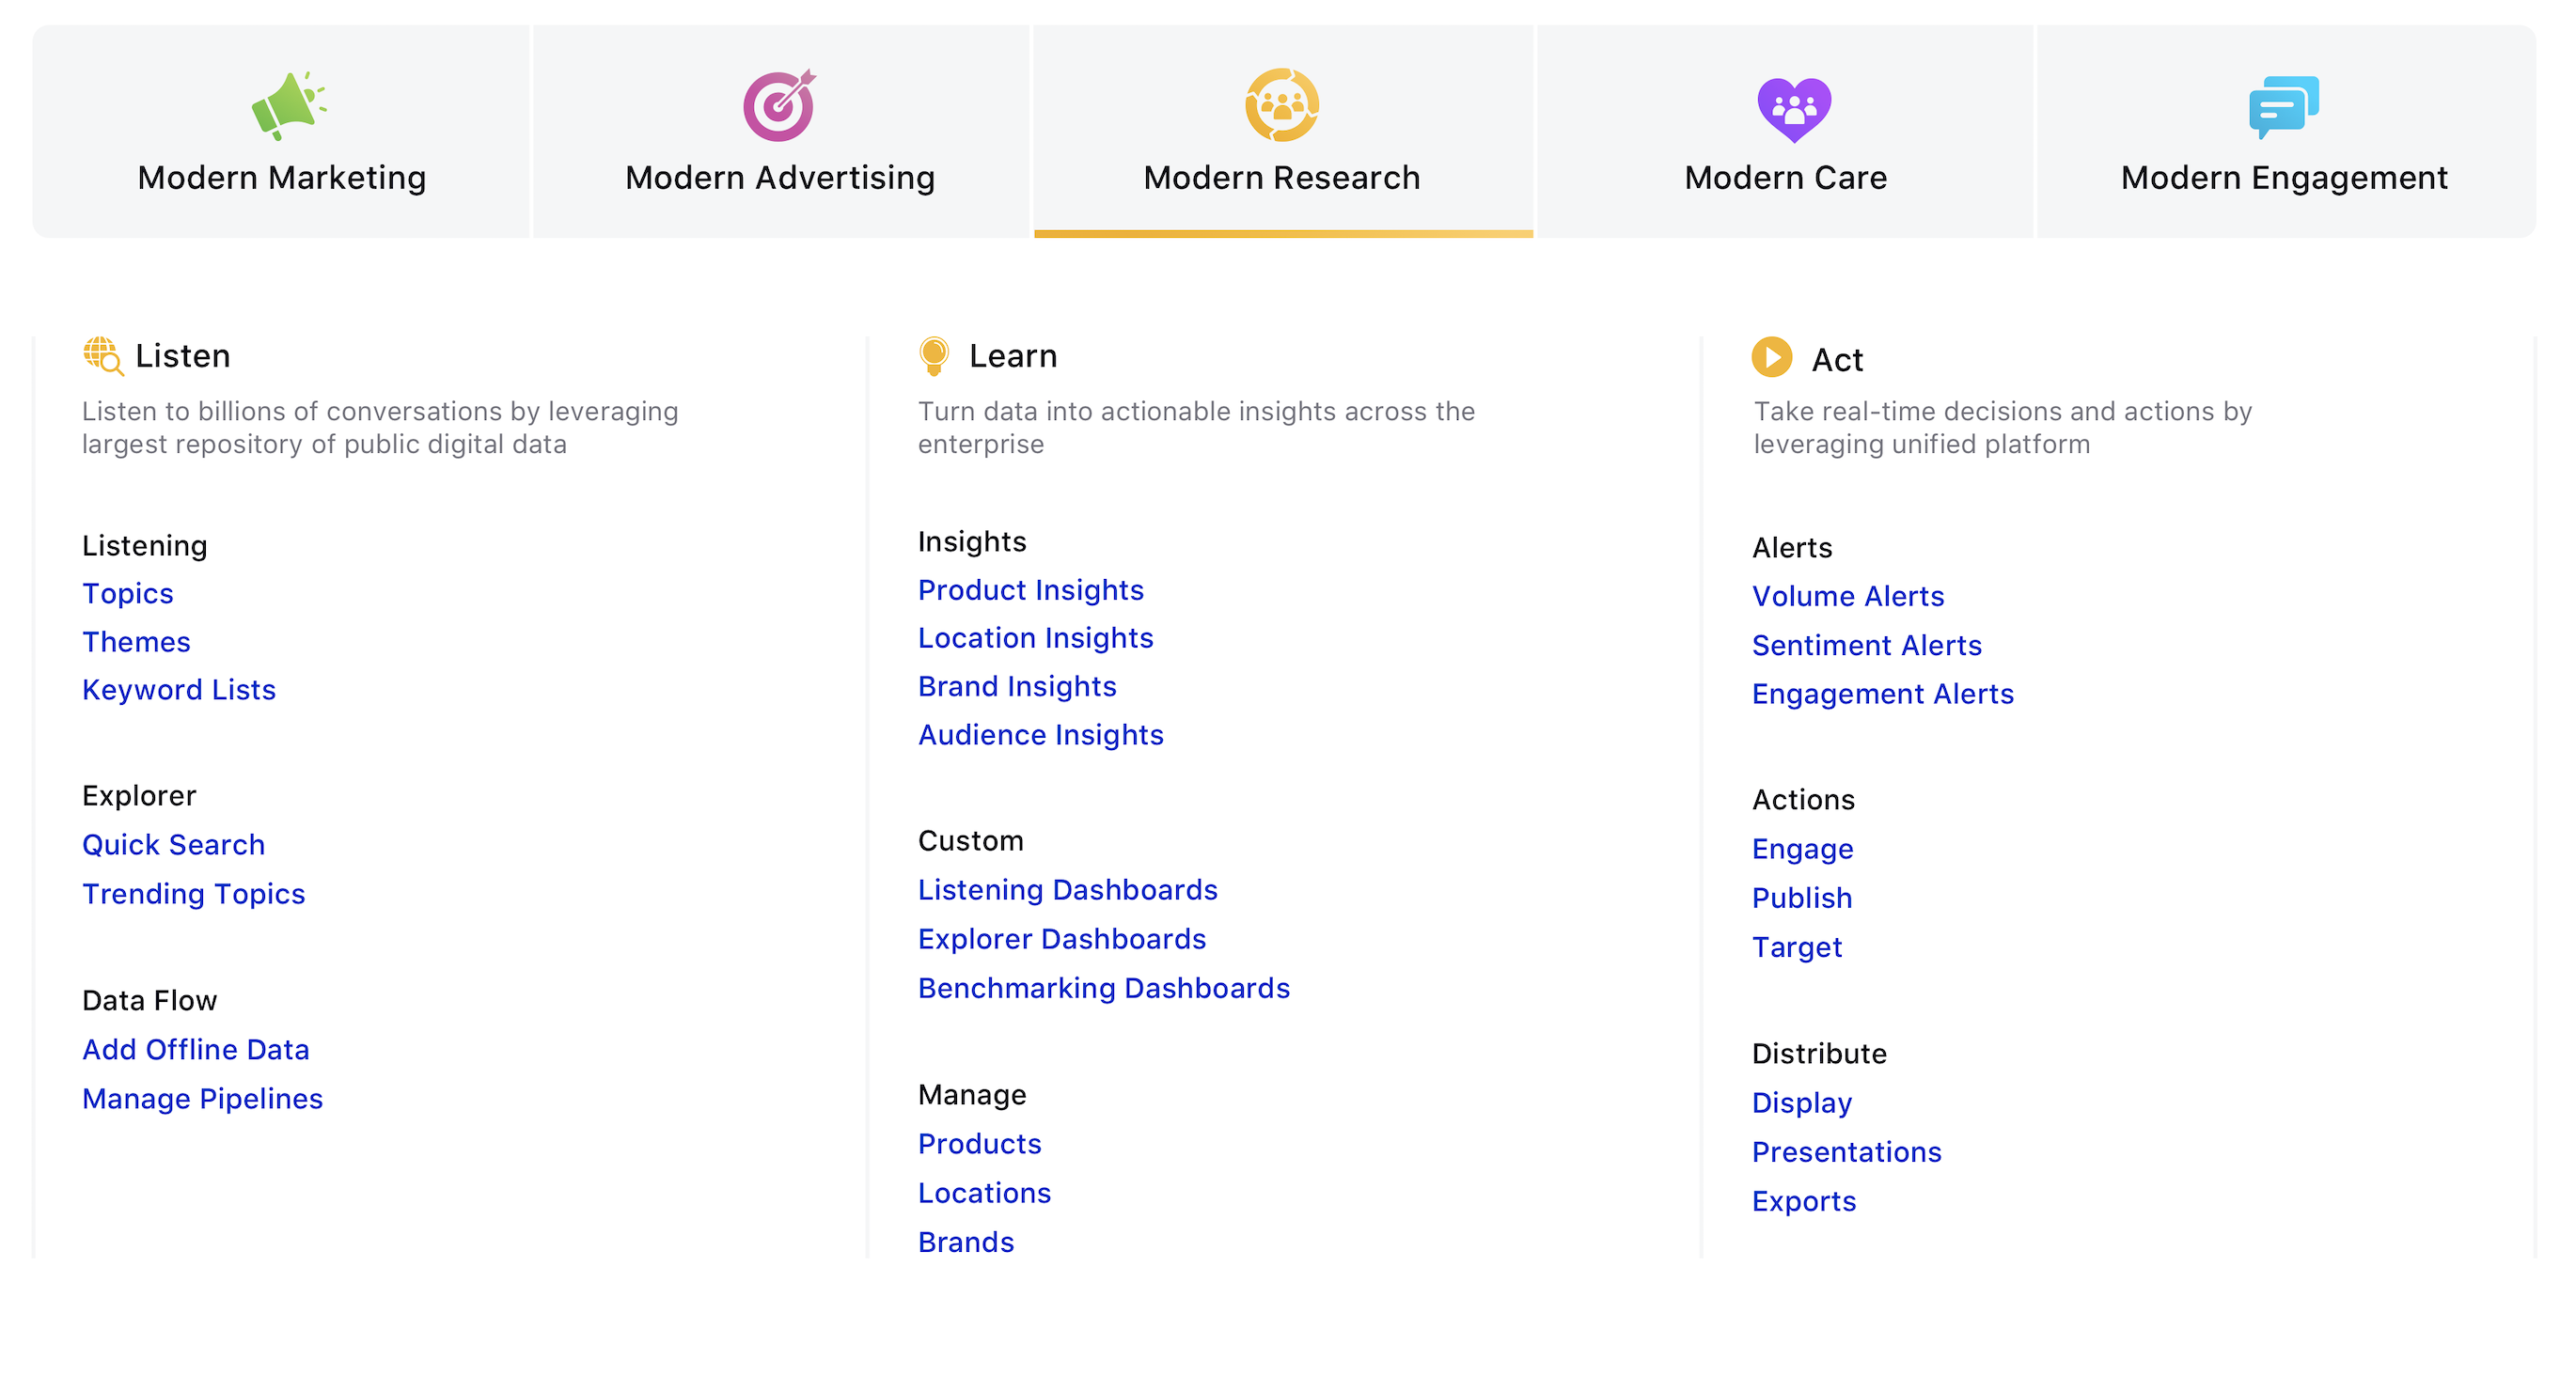Open Presentations under Distribute
The image size is (2576, 1376).
tap(1846, 1152)
